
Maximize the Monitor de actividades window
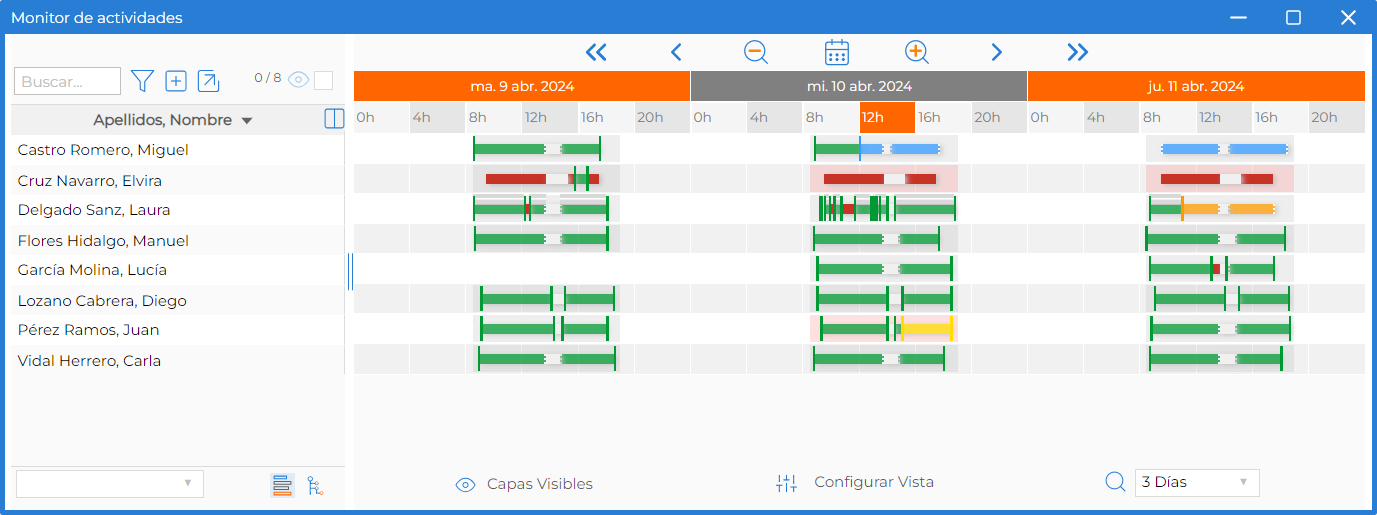[x=1293, y=17]
